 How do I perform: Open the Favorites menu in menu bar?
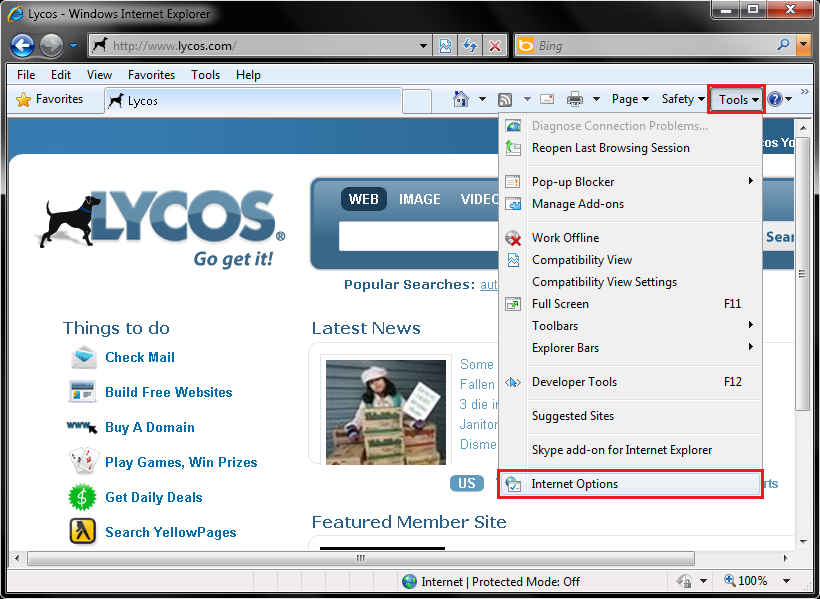coord(151,75)
